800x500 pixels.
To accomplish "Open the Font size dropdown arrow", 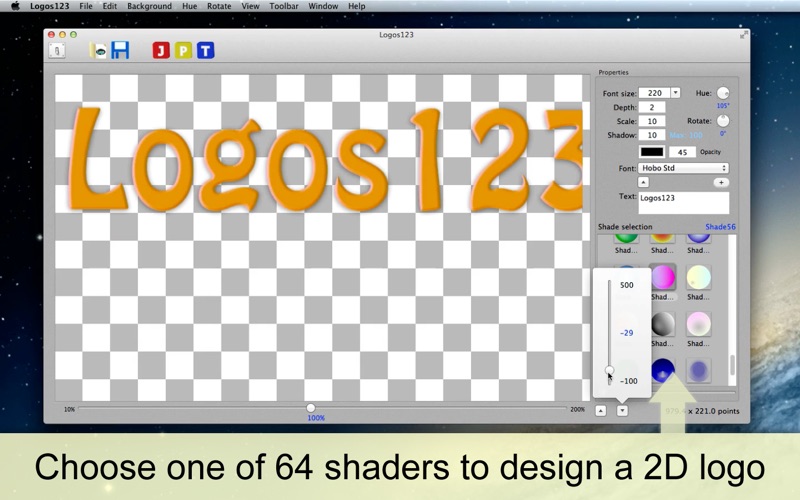I will click(x=676, y=93).
